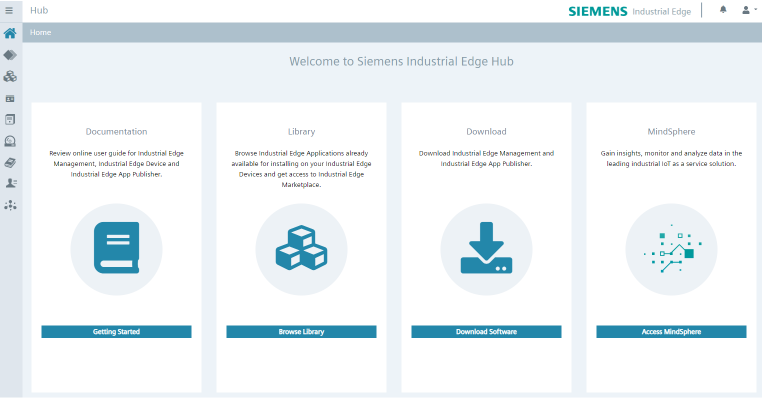
Task: Open the book icon in the sidebar
Action: [x=10, y=163]
